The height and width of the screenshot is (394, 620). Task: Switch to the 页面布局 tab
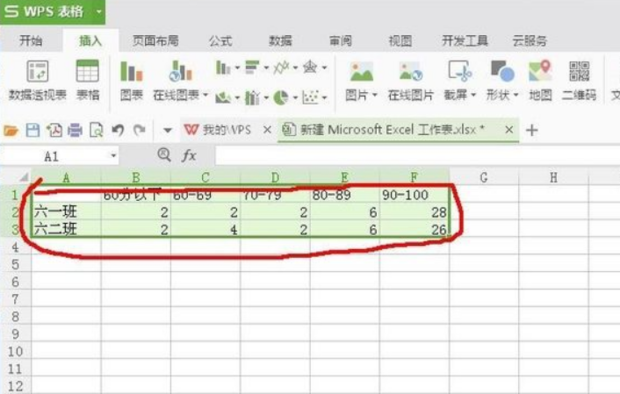tap(155, 40)
